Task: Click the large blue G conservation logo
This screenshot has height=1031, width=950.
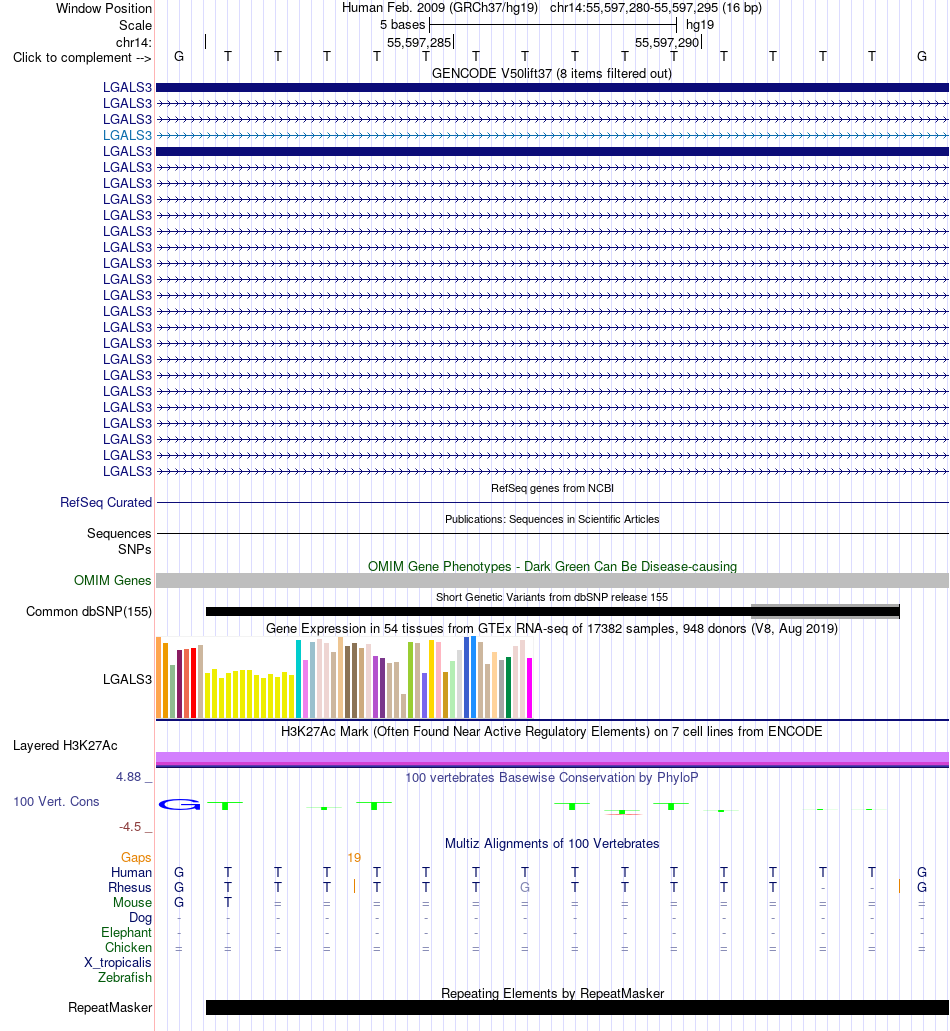Action: coord(179,804)
